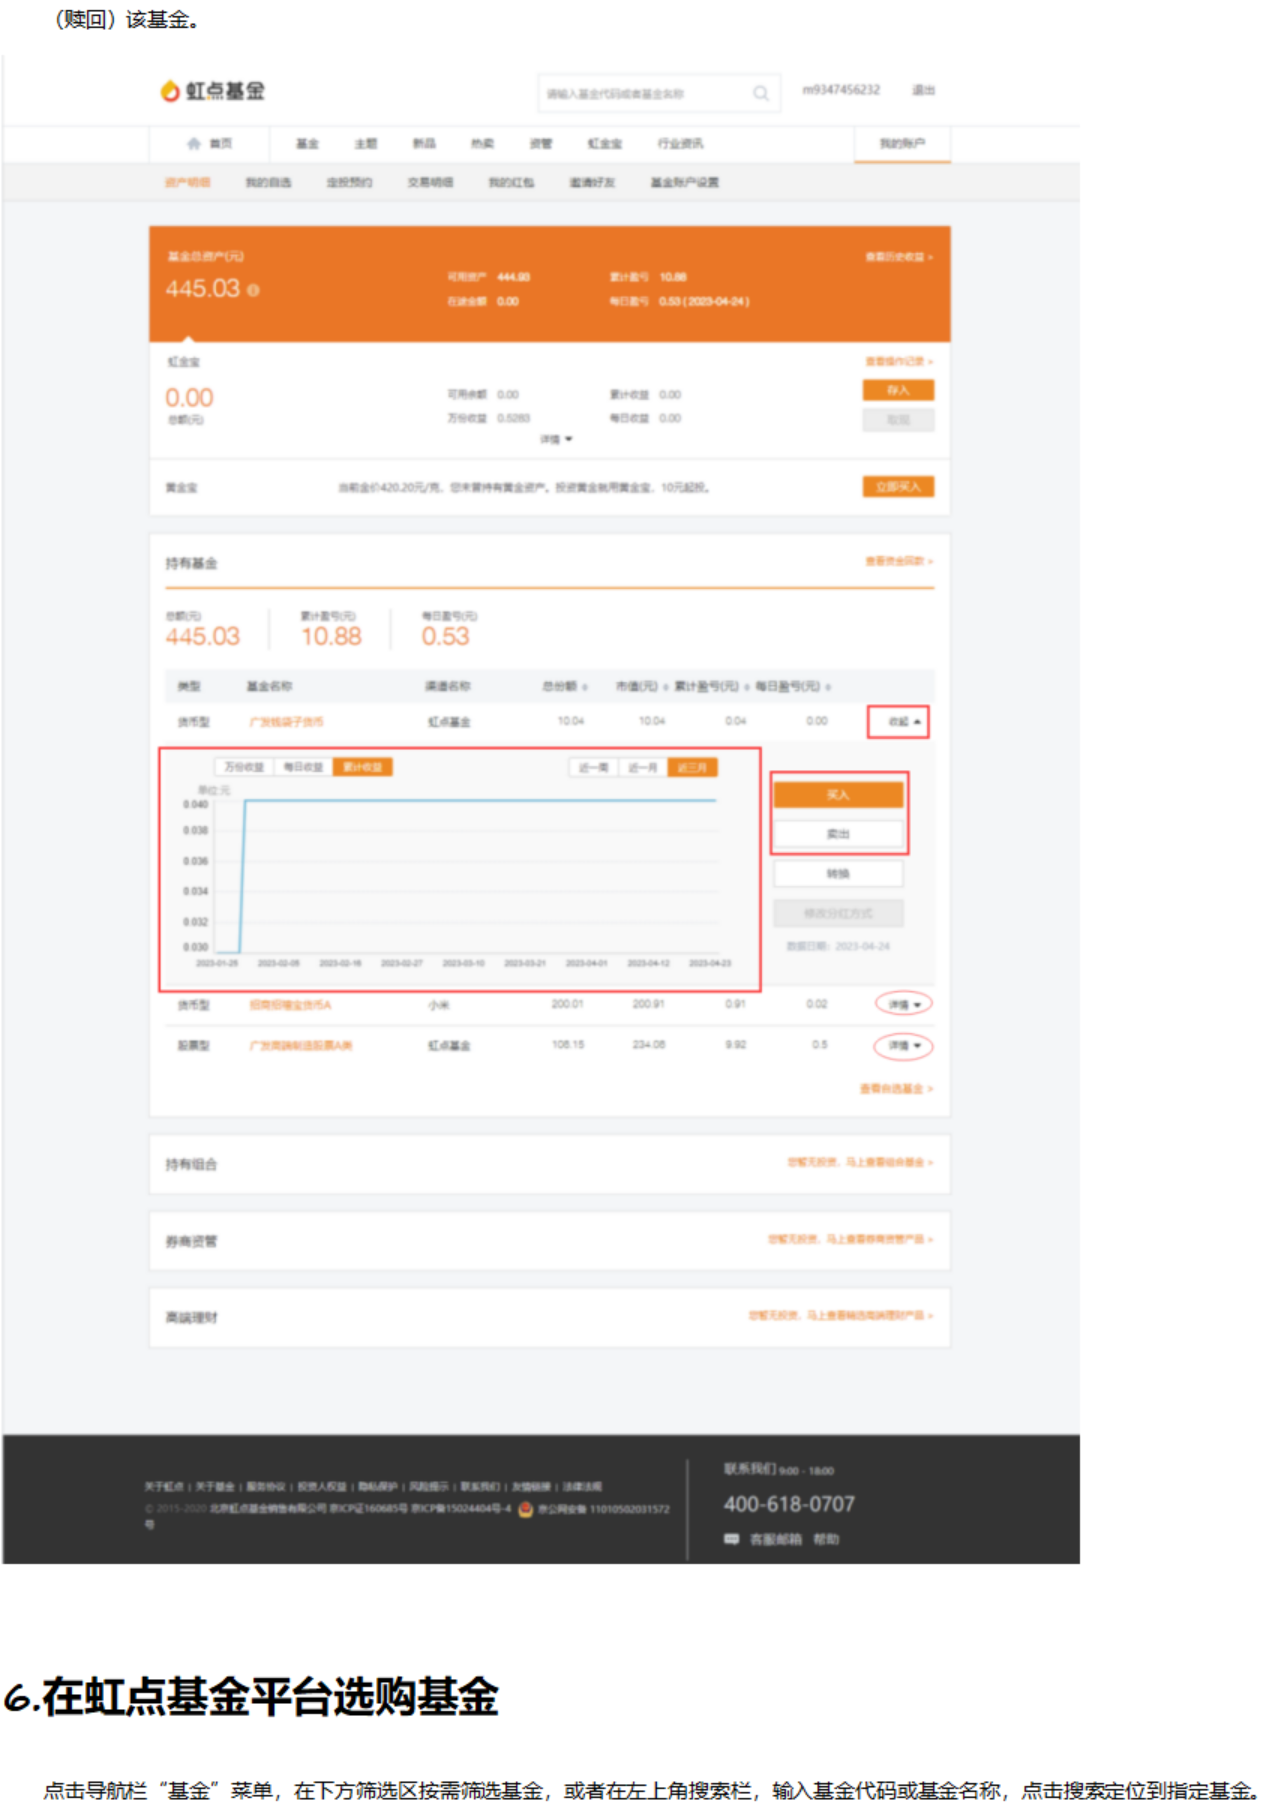Open account link m9347456232
This screenshot has height=1808, width=1268.
click(841, 90)
